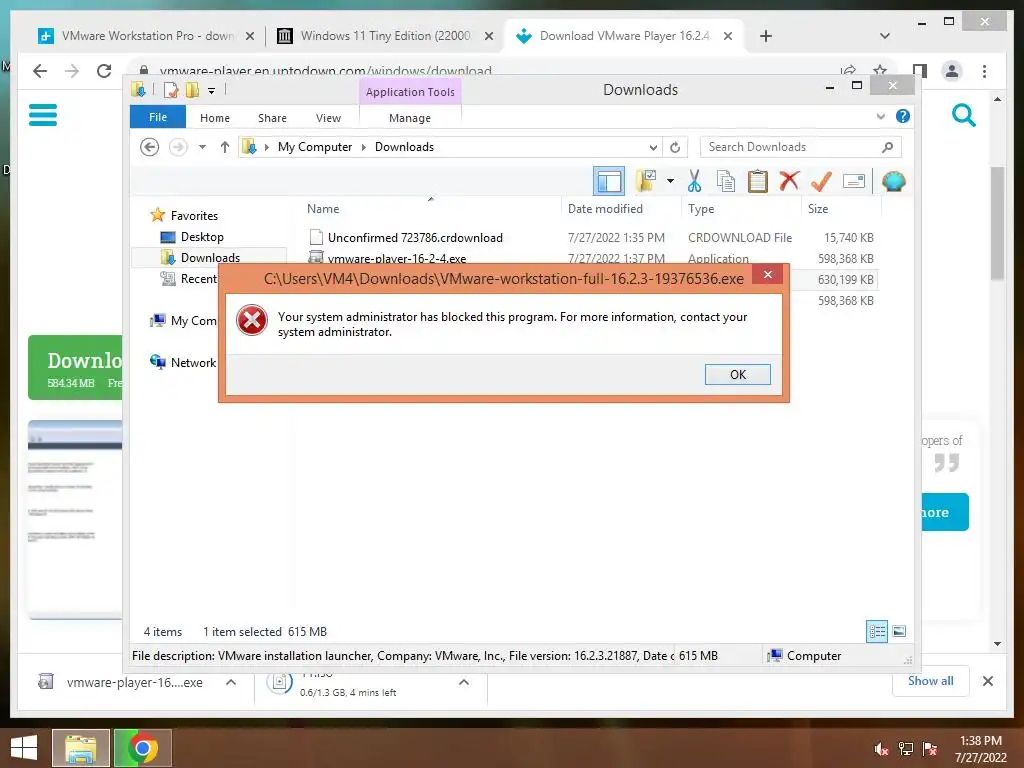
Task: Open Chrome profile avatar button
Action: pyautogui.click(x=952, y=71)
